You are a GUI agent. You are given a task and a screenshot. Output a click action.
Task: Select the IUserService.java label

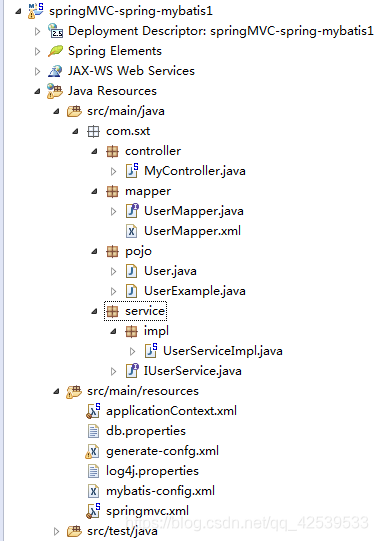(x=192, y=371)
